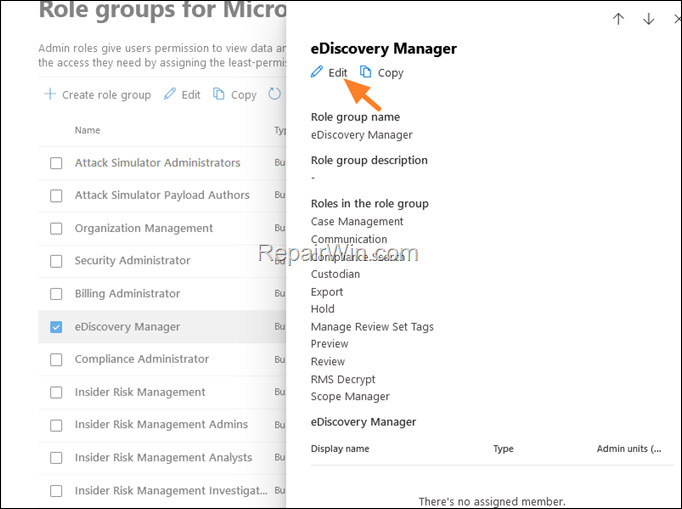Click the Edit pencil icon in details panel
The image size is (682, 509).
tap(317, 72)
